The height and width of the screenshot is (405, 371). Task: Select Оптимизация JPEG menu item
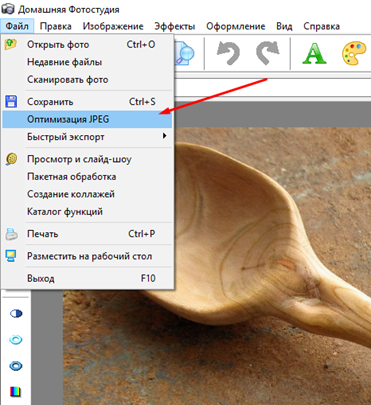point(87,119)
